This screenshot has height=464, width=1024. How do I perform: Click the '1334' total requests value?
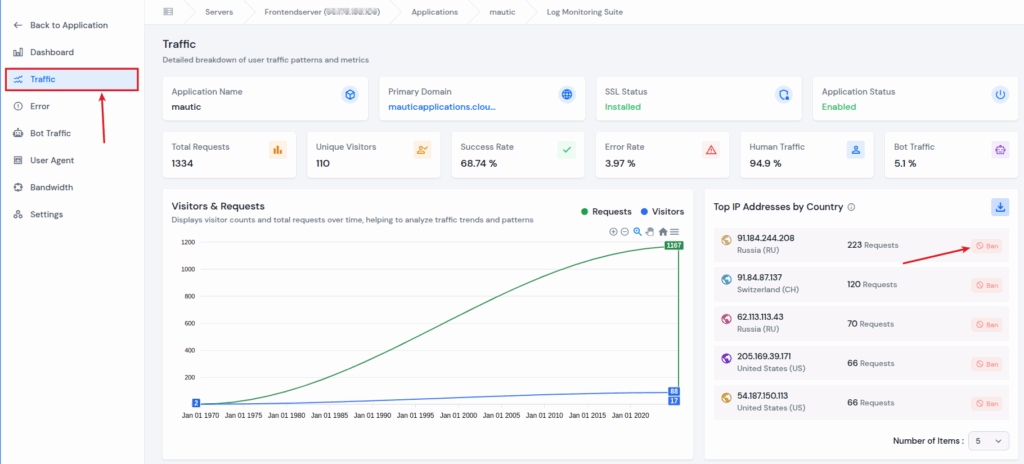click(182, 163)
